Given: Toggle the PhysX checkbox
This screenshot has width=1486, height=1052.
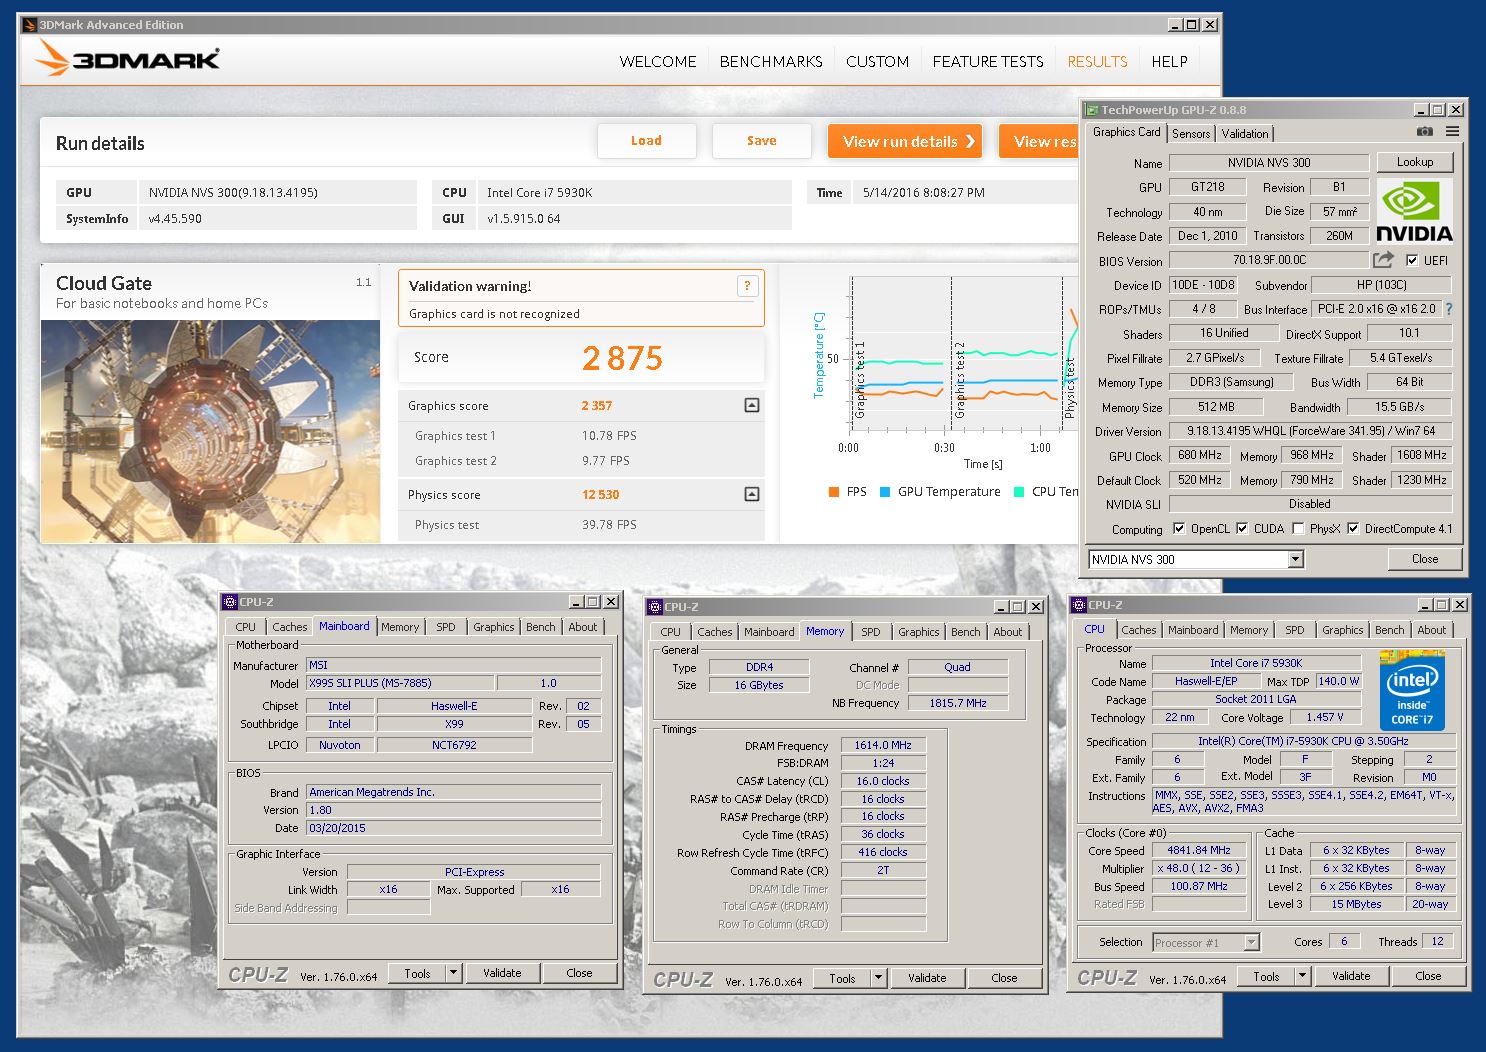Looking at the screenshot, I should click(1298, 528).
